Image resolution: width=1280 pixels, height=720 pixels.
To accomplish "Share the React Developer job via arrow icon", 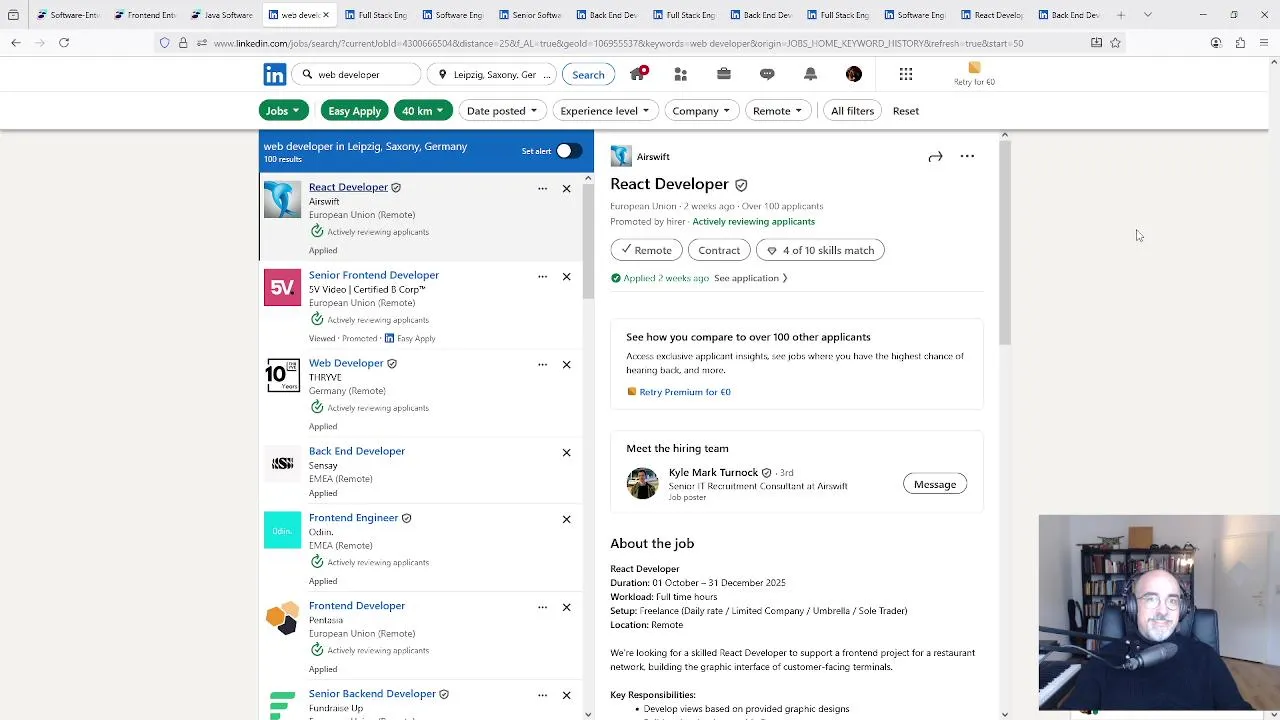I will (x=935, y=156).
